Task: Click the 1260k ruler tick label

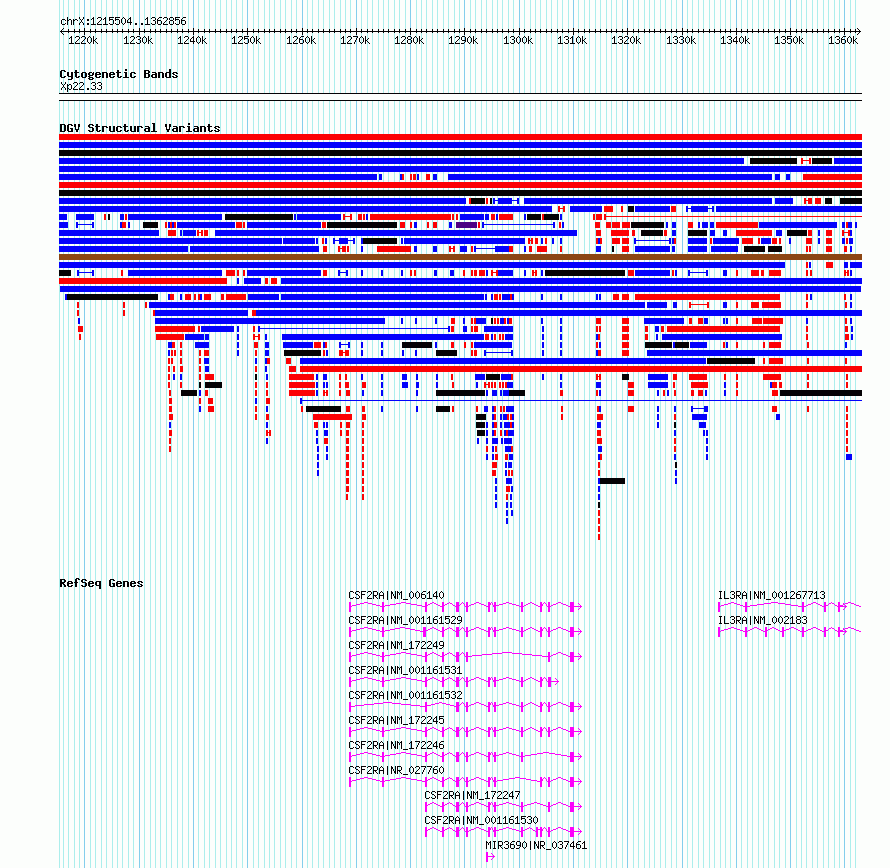Action: click(x=301, y=40)
